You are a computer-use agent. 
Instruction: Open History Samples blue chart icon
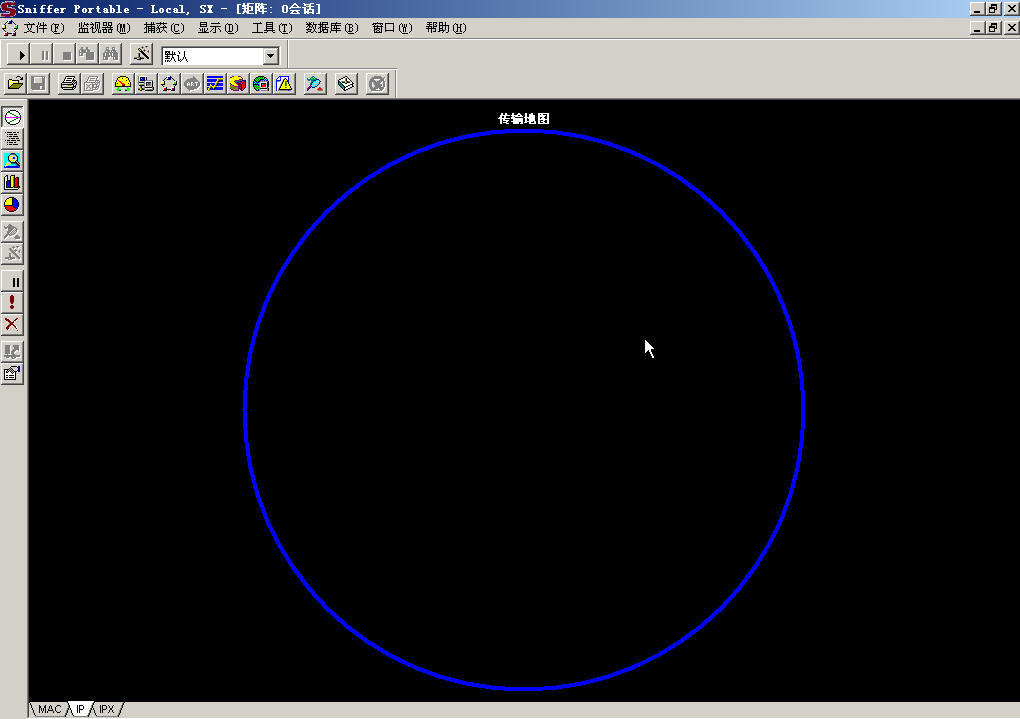point(215,84)
